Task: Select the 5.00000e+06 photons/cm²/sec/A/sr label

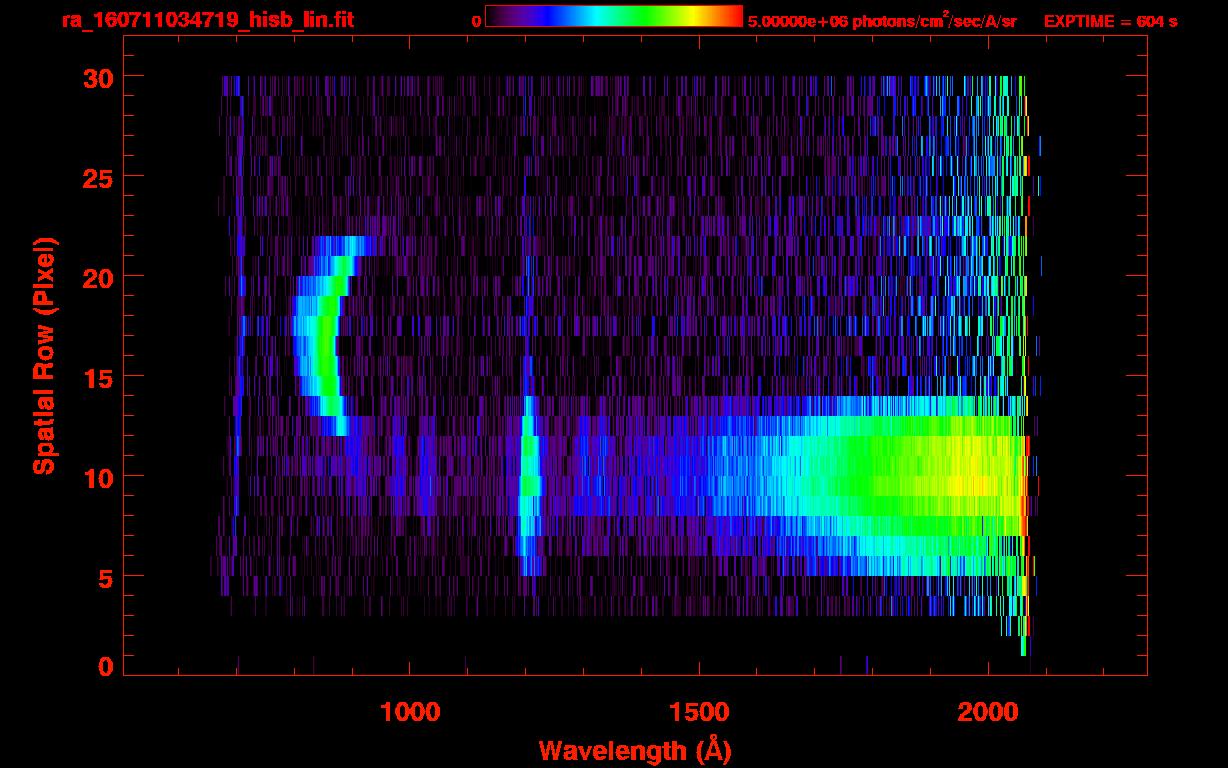Action: pyautogui.click(x=882, y=21)
